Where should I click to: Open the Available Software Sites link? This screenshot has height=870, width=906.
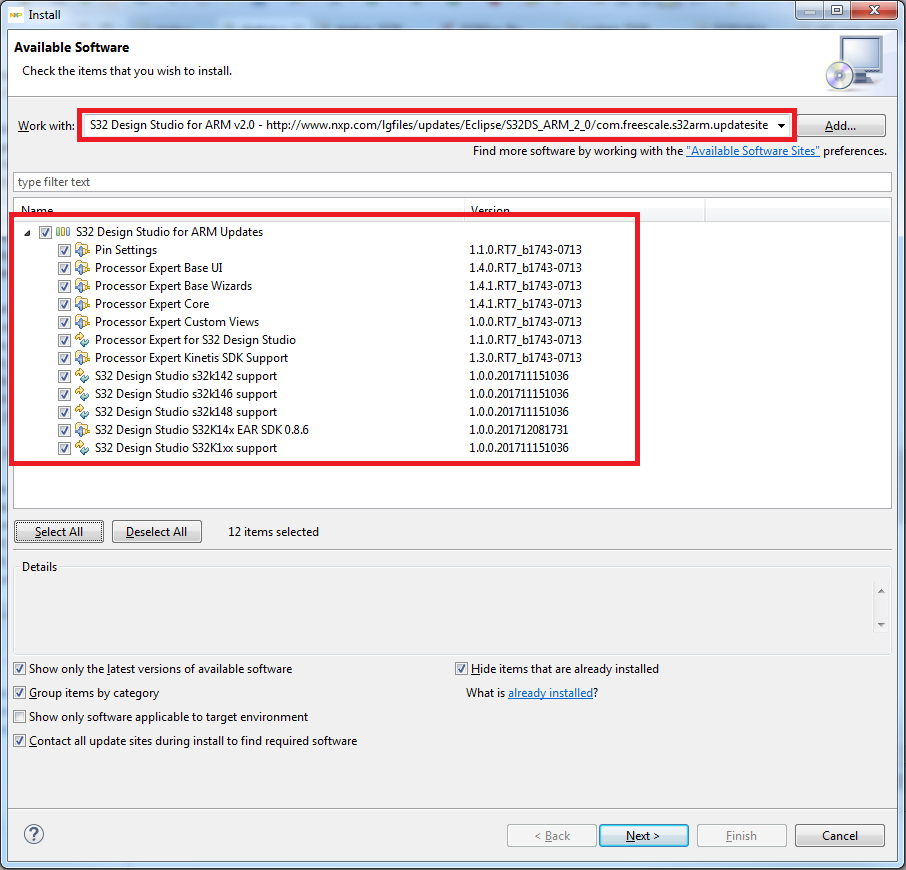pos(752,151)
